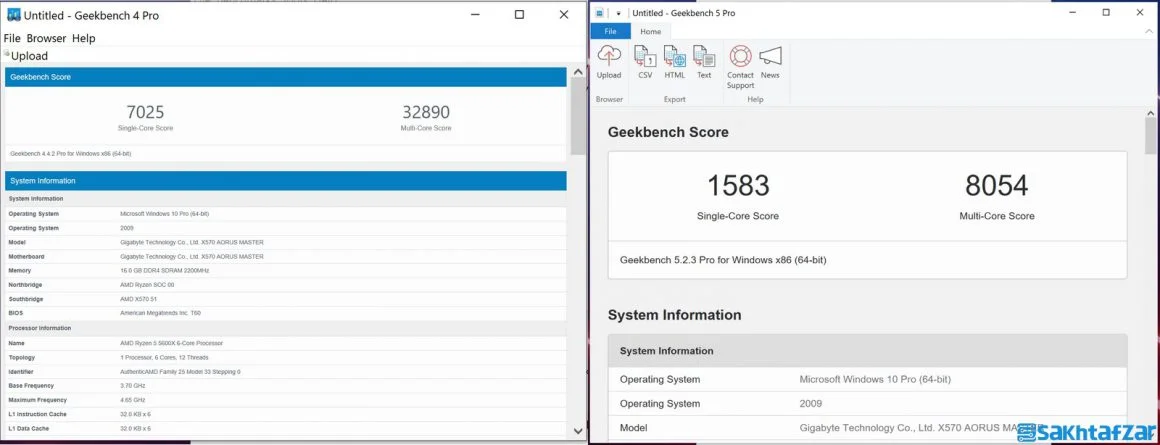
Task: Click 'Geekbench Score' heading in Geekbench 5
Action: [668, 132]
